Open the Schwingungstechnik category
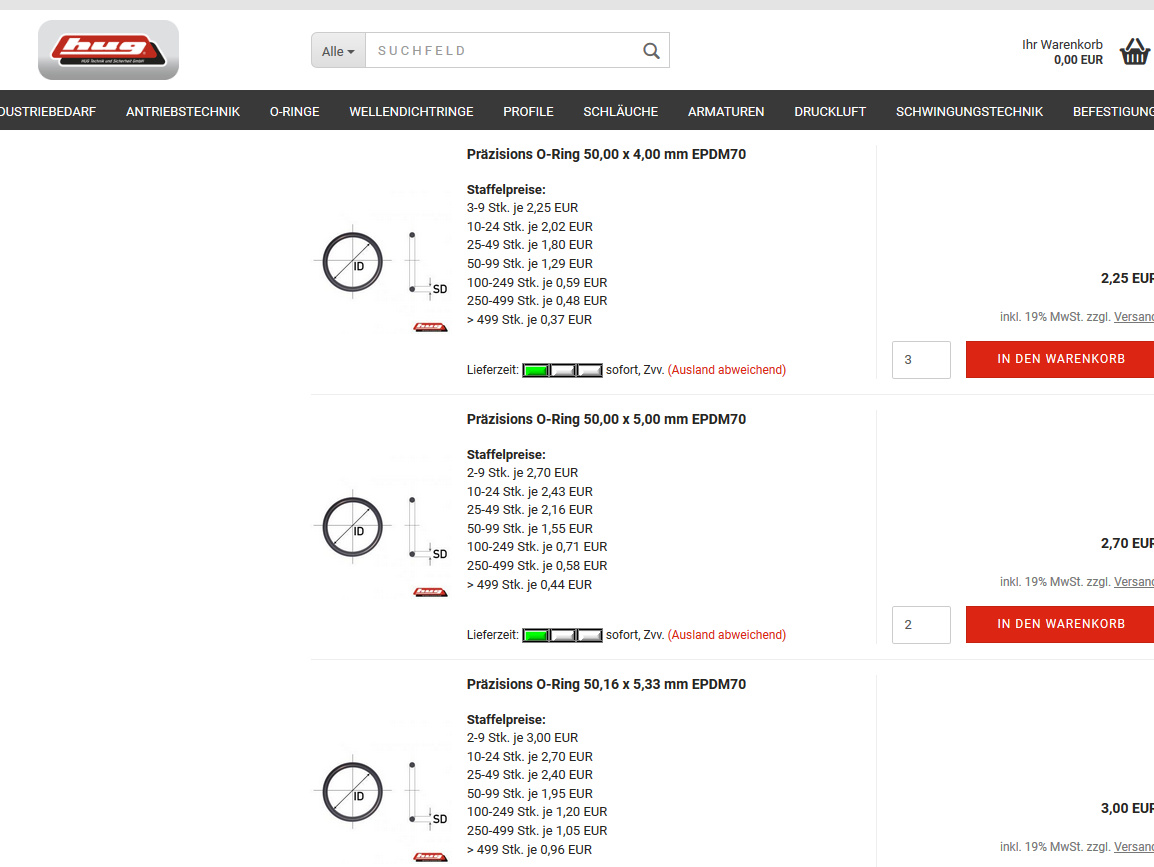 coord(969,112)
